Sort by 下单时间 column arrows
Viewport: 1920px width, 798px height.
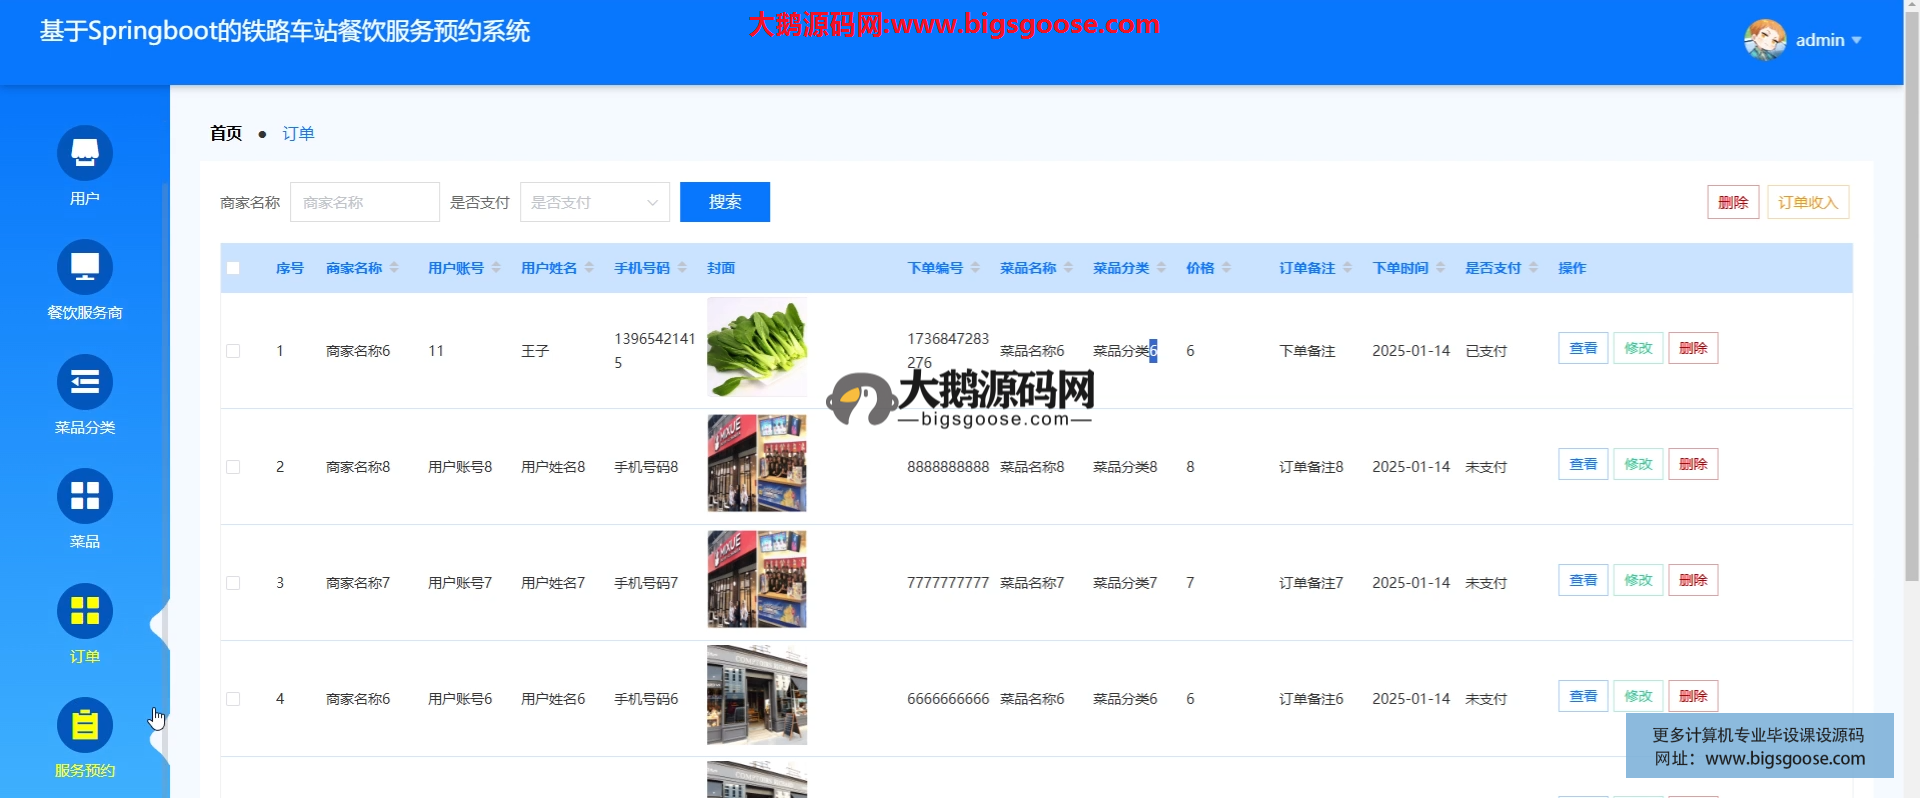point(1440,268)
